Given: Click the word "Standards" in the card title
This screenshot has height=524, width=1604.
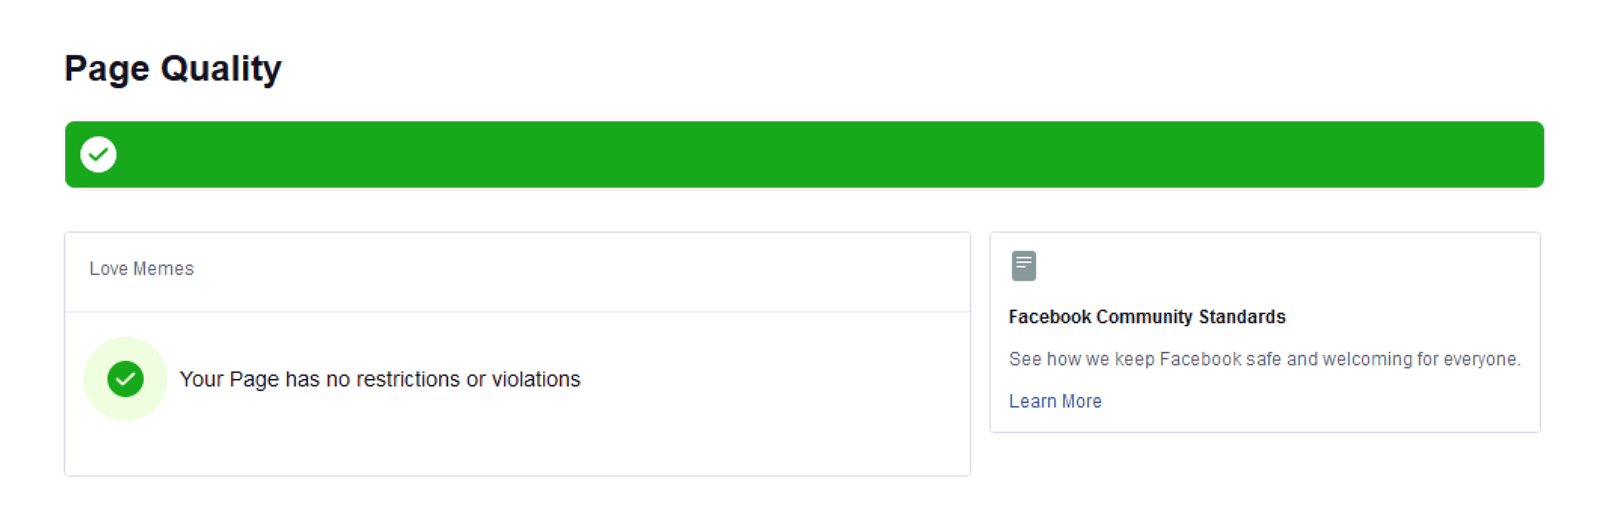Looking at the screenshot, I should click(1242, 317).
